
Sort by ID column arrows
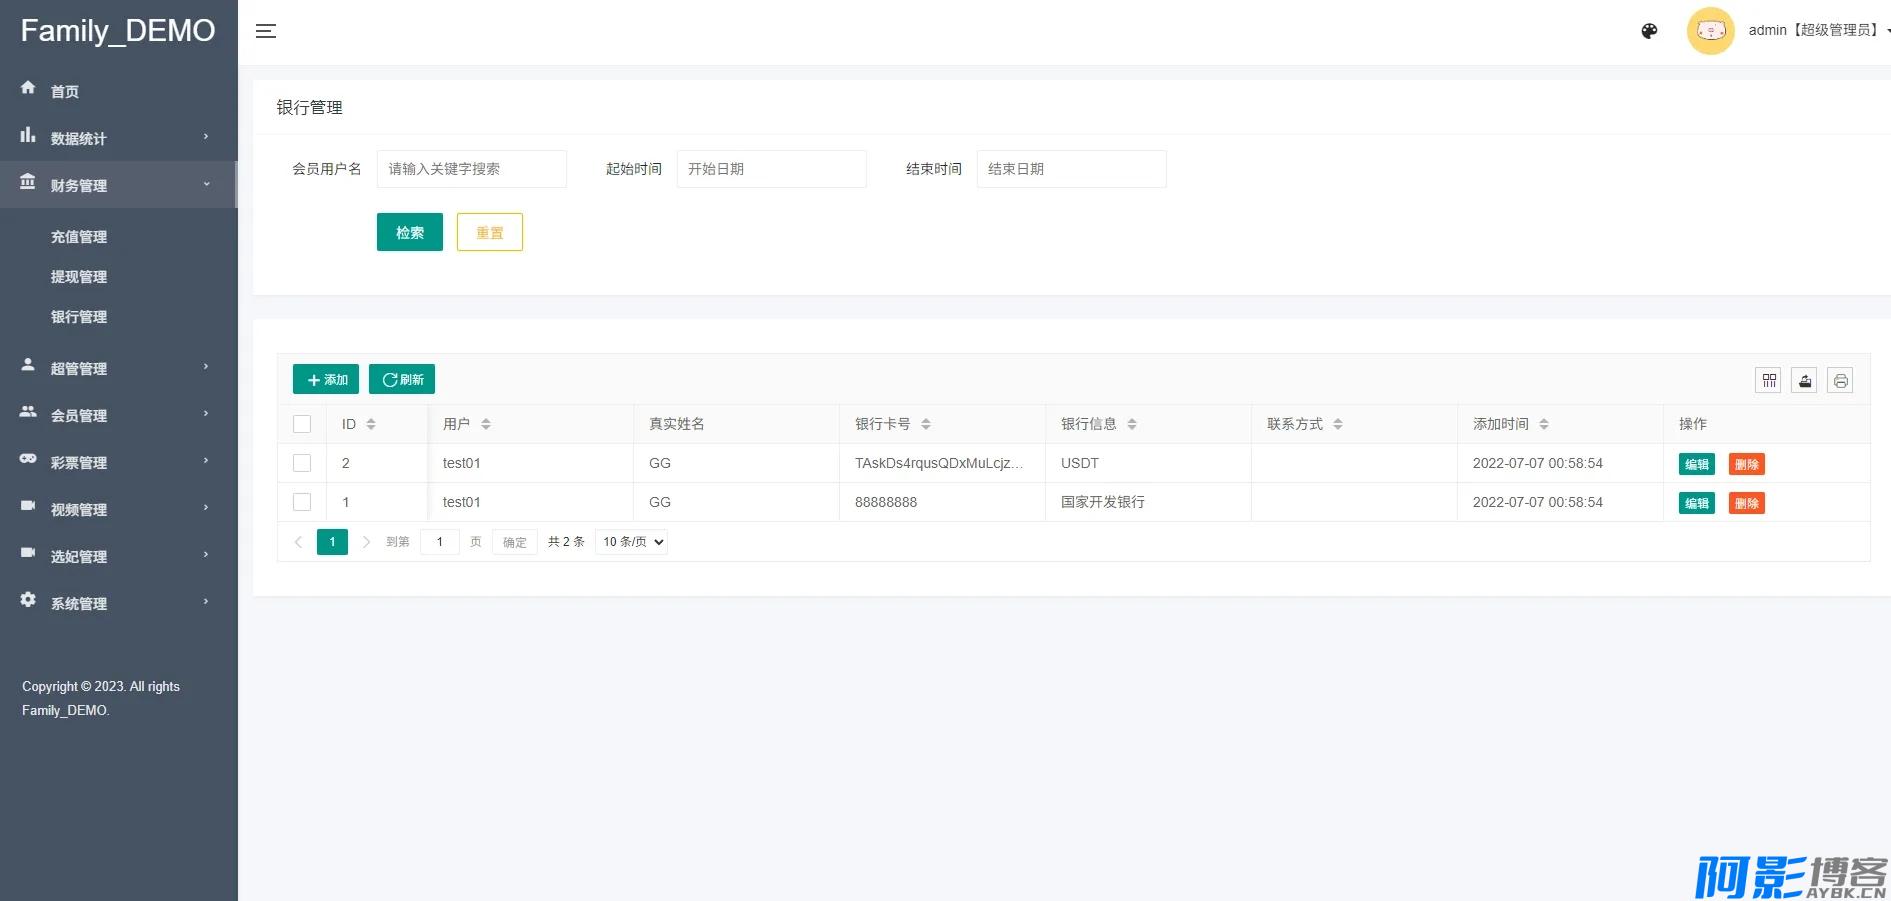pyautogui.click(x=371, y=424)
